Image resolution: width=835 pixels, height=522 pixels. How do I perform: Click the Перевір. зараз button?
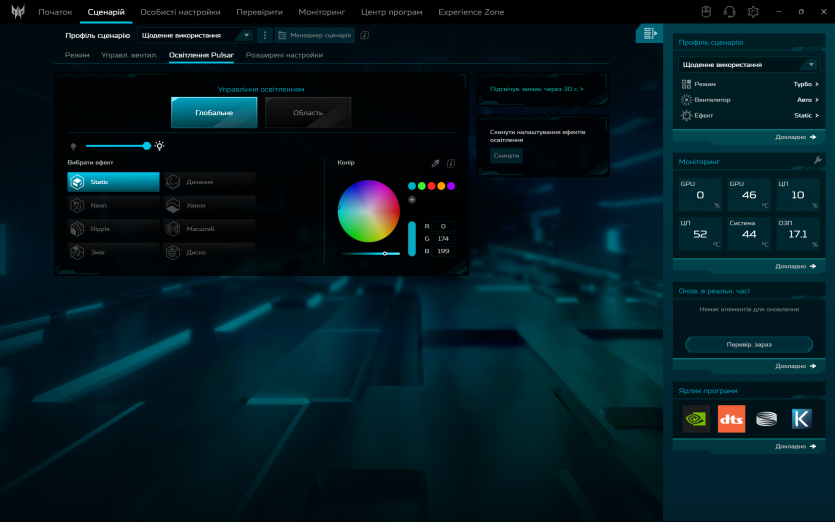tap(749, 344)
